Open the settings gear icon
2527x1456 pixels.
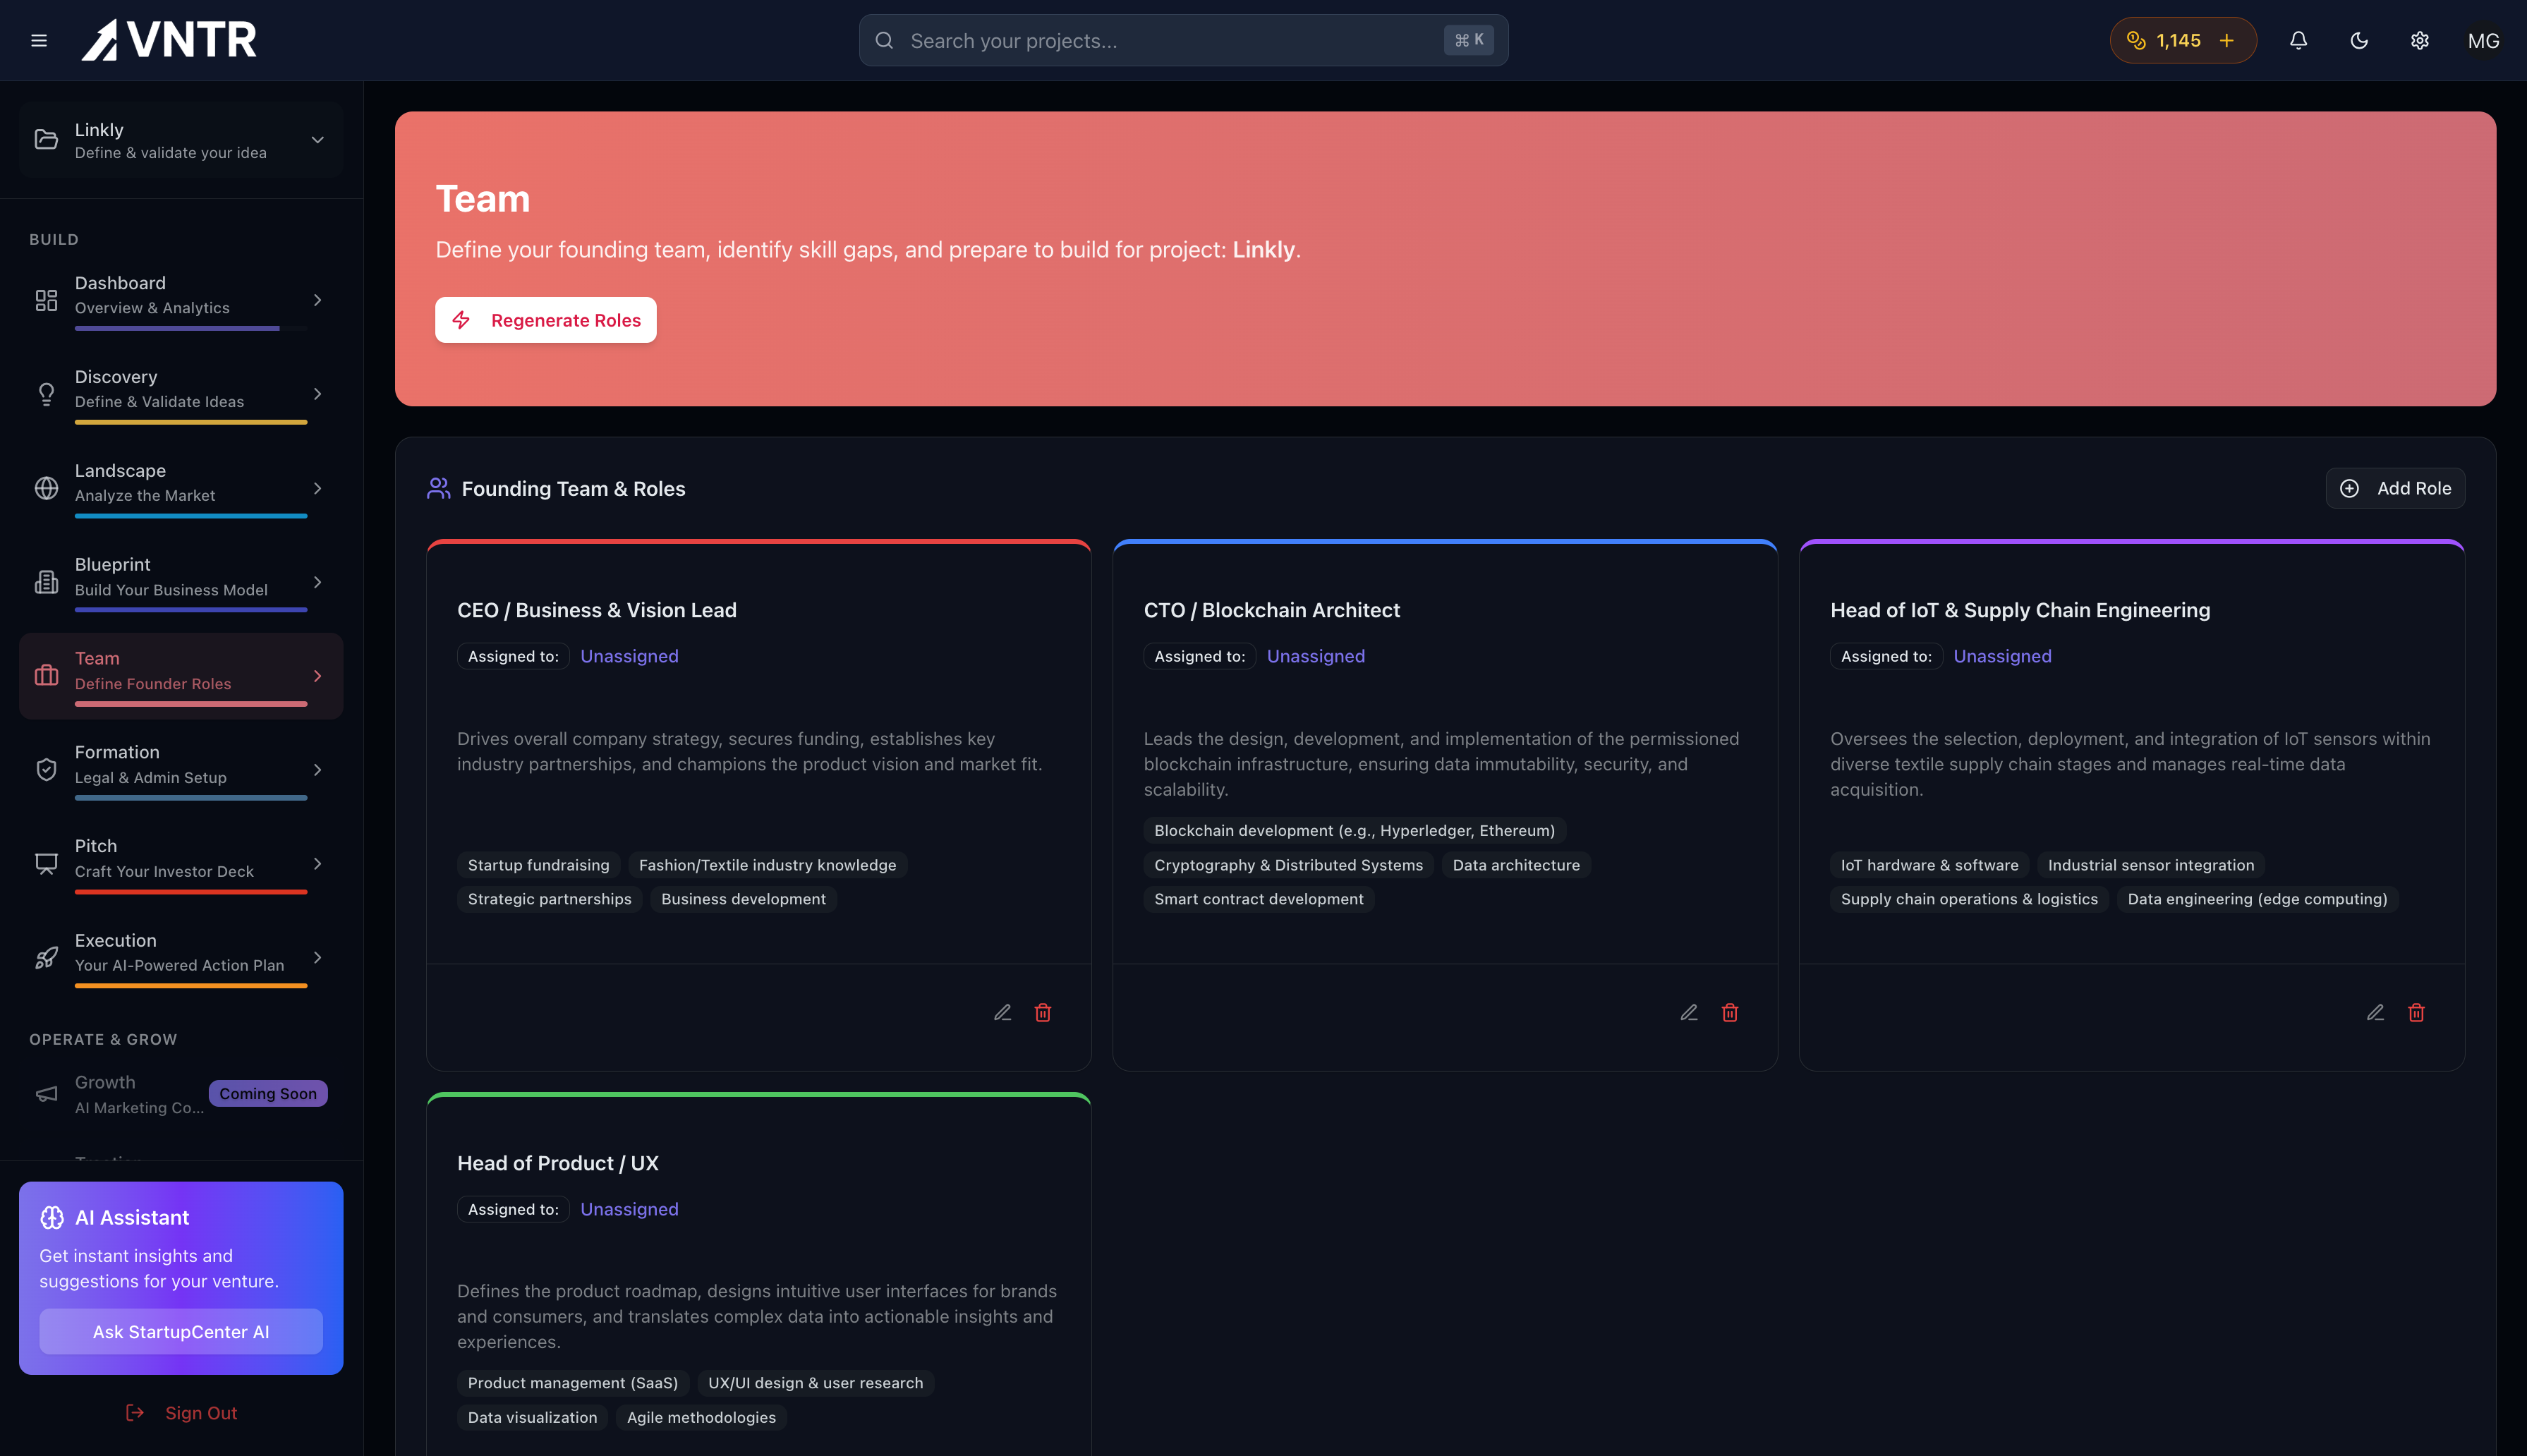point(2419,40)
